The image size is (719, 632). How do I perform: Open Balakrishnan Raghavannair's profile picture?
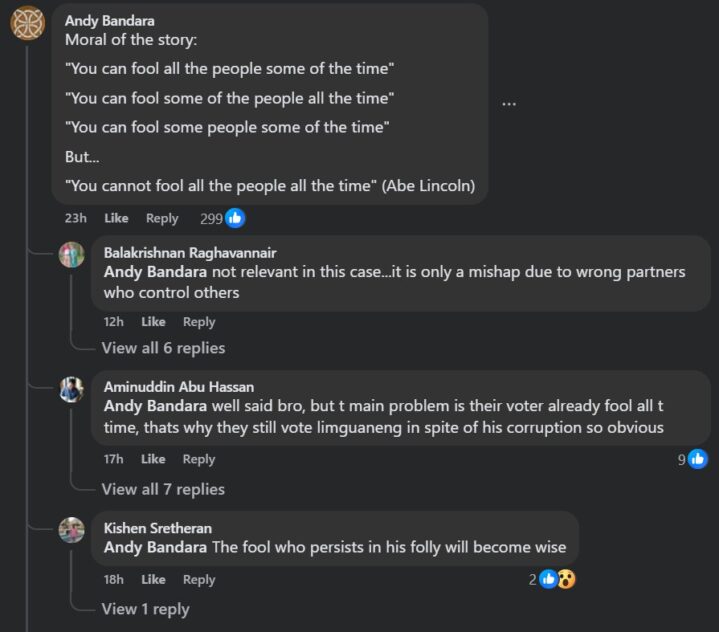71,255
